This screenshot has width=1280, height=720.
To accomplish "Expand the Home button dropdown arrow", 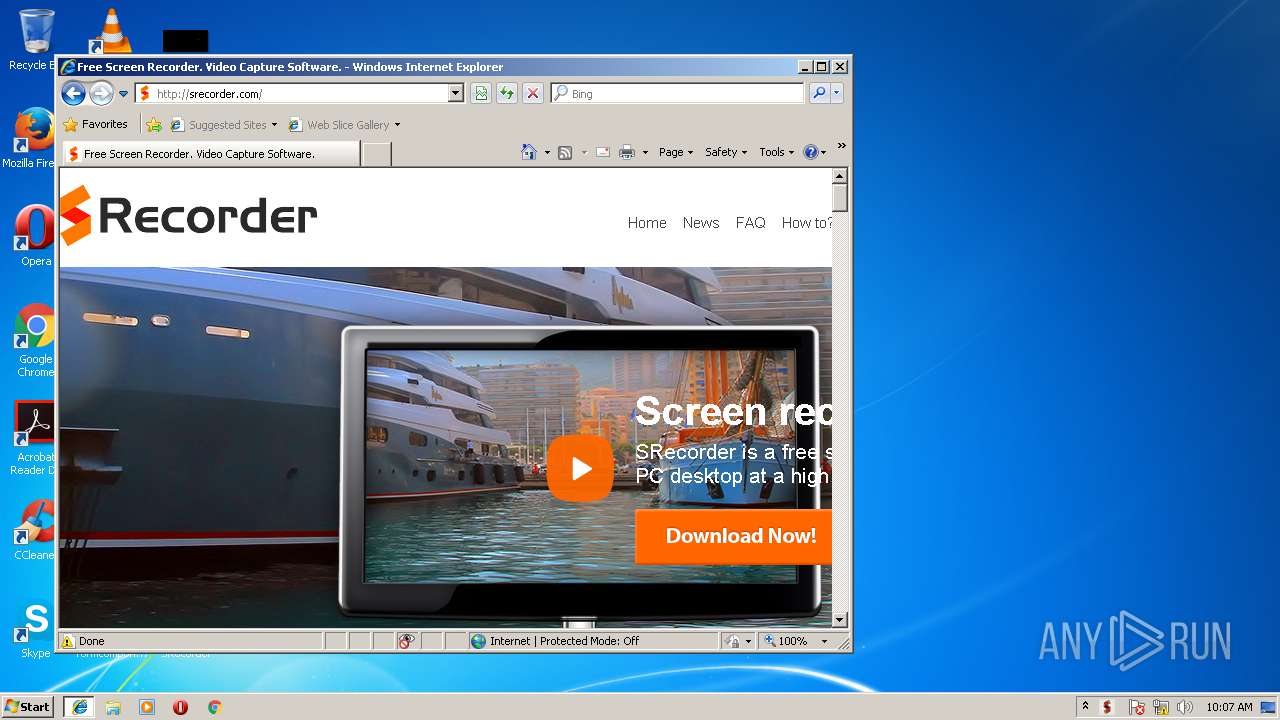I will (x=547, y=153).
